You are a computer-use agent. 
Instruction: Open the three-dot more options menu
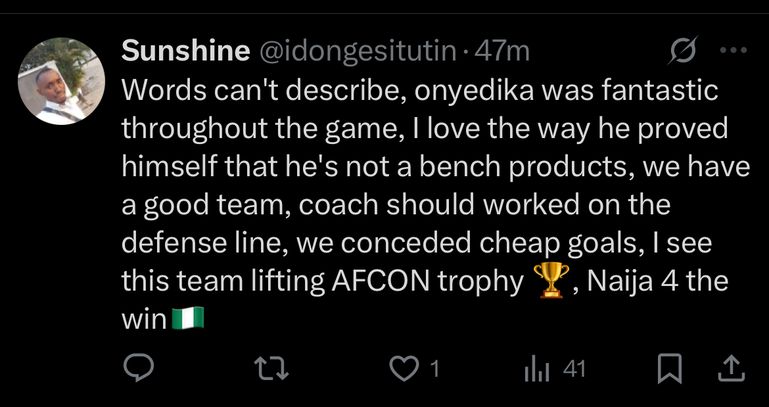(733, 49)
